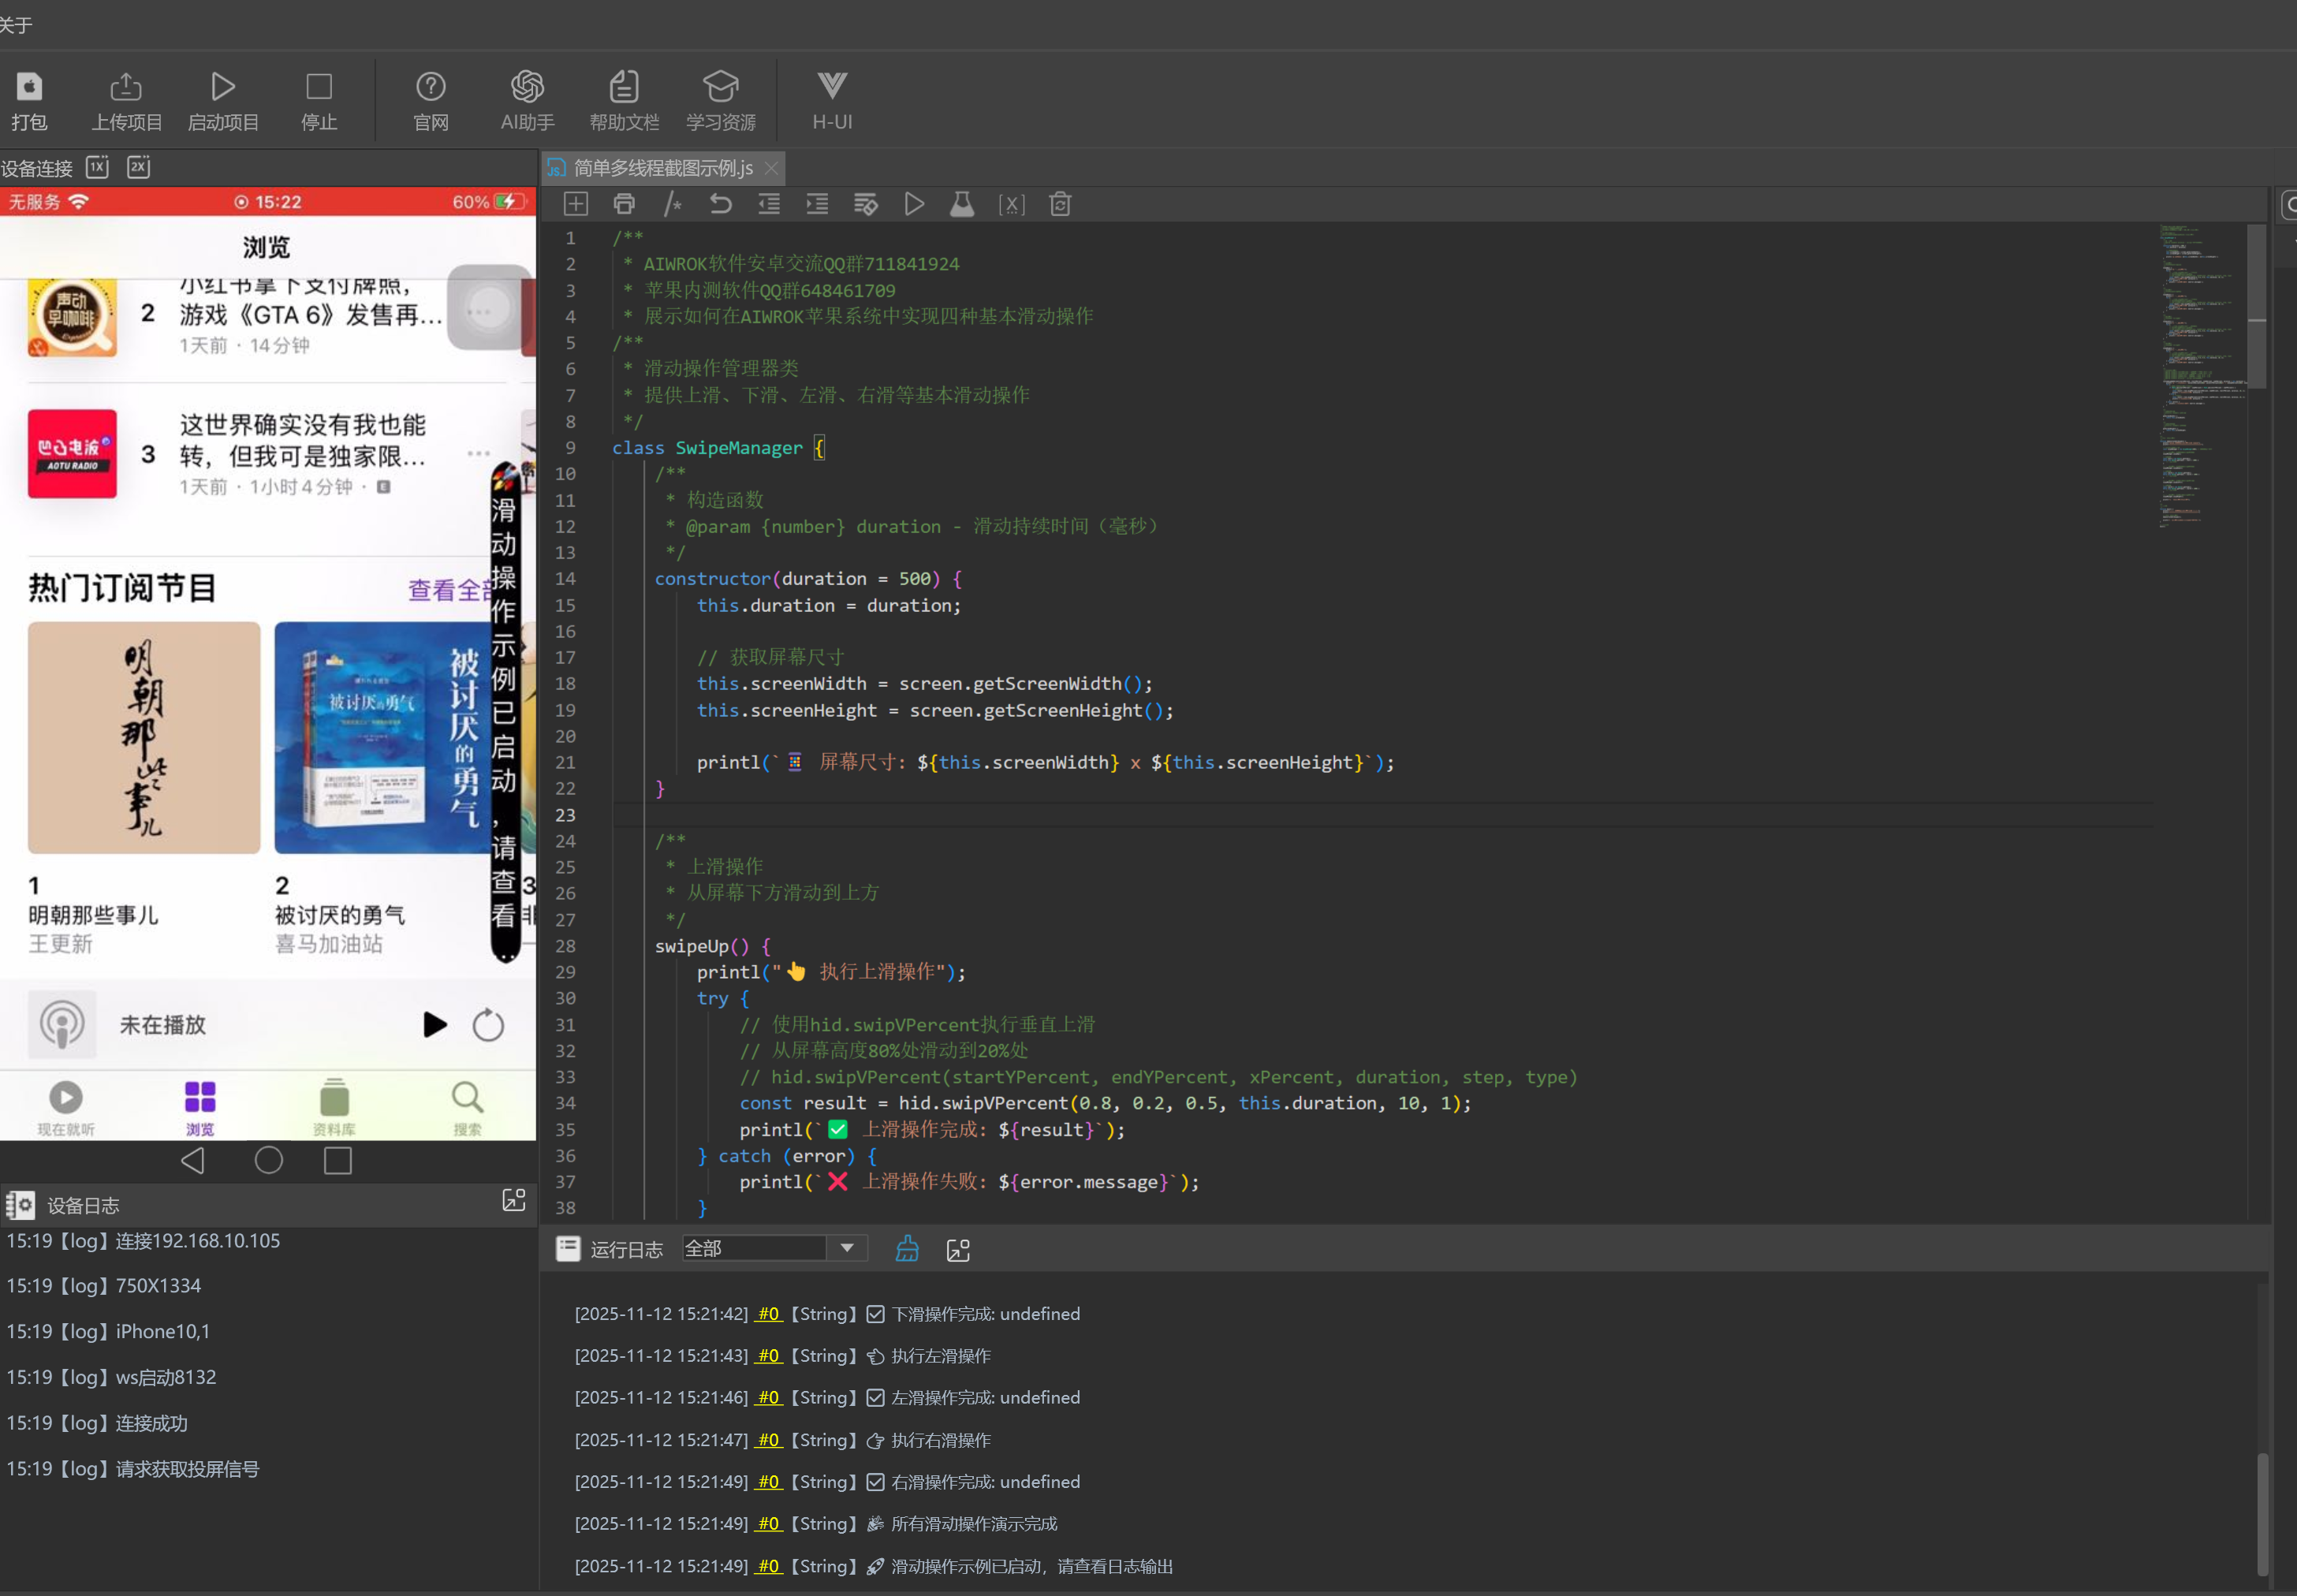Open the 关于 menu
Screen dimensions: 2297x1596
[x=16, y=24]
